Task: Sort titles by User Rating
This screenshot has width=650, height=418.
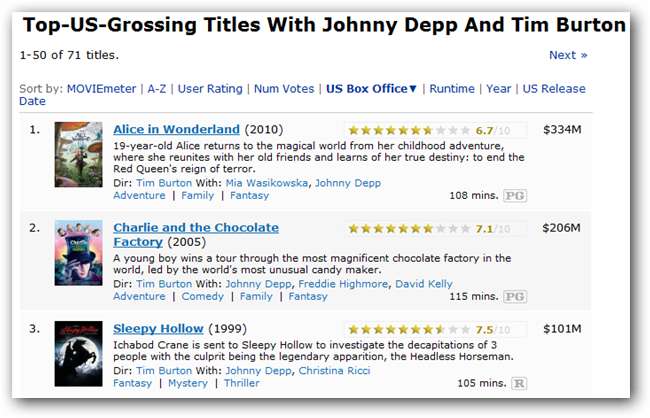Action: pos(209,89)
